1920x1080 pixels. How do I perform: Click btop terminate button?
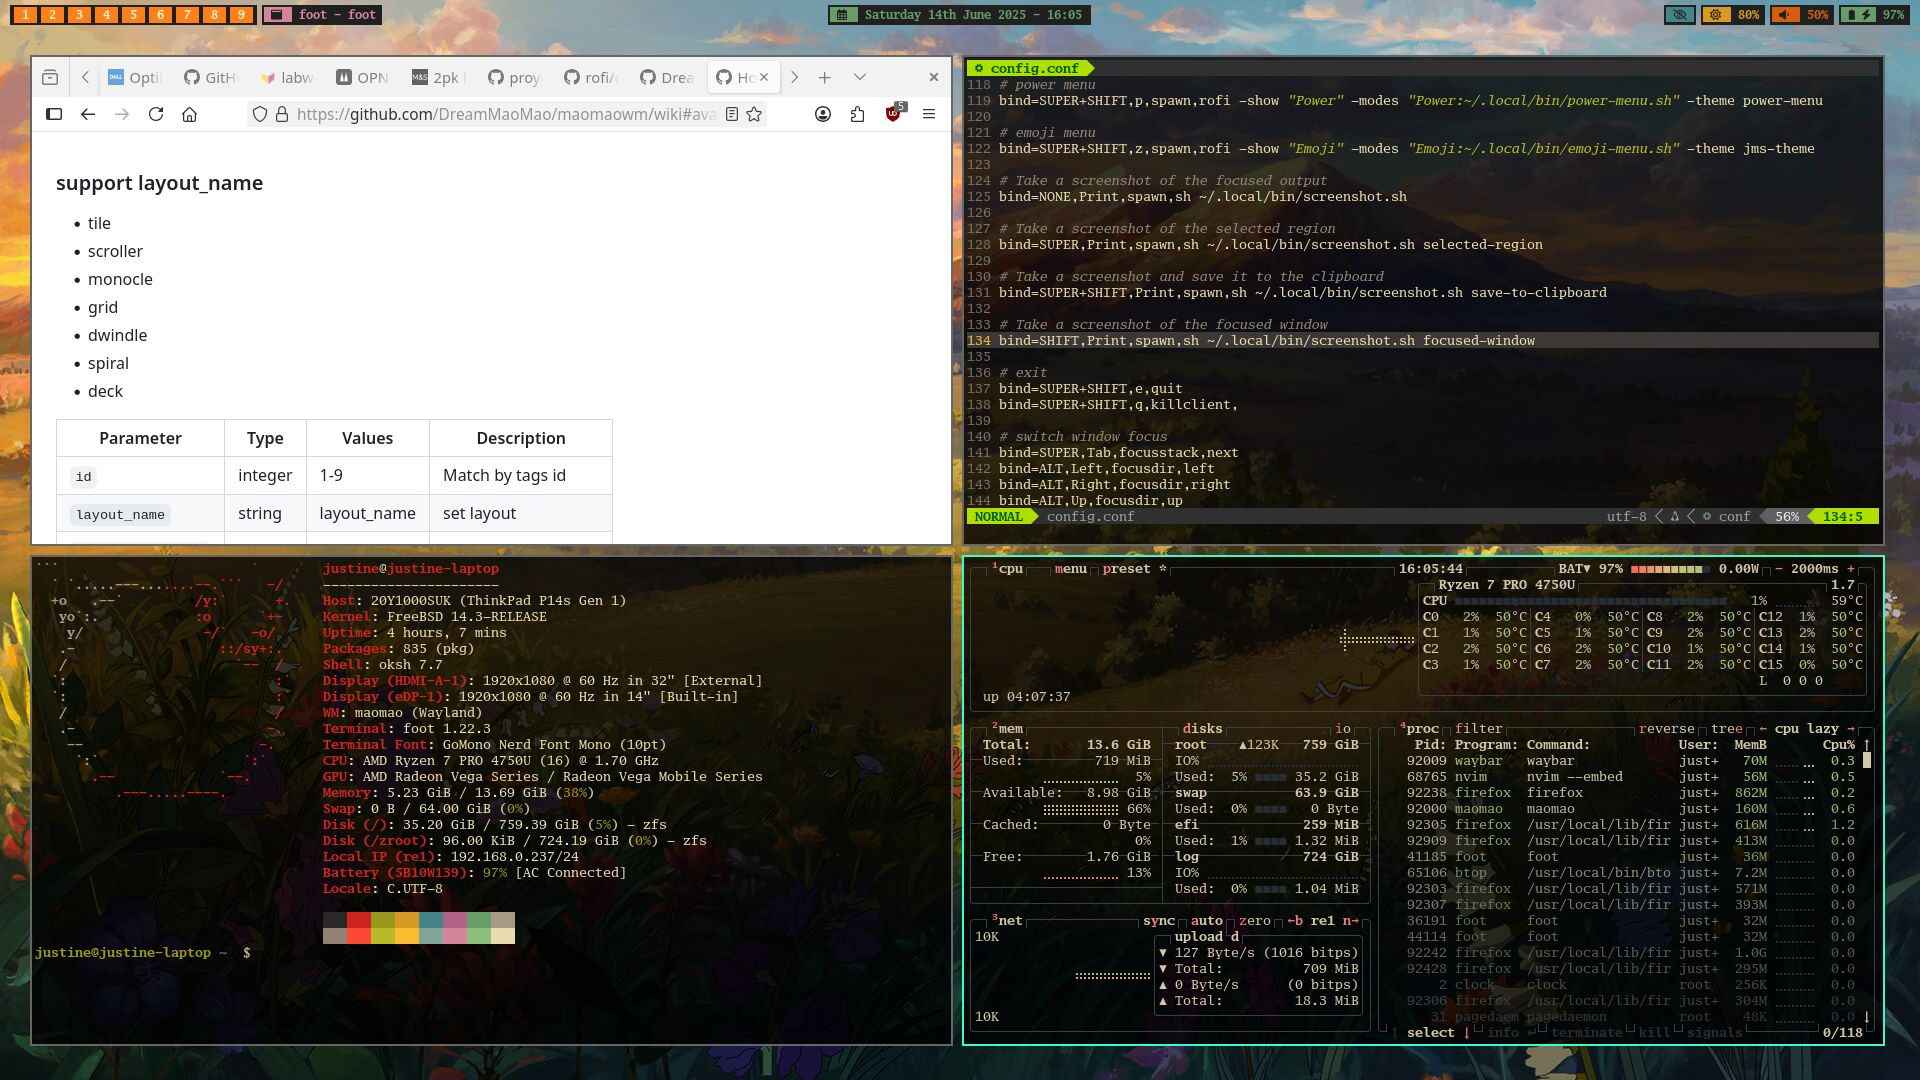point(1586,1033)
